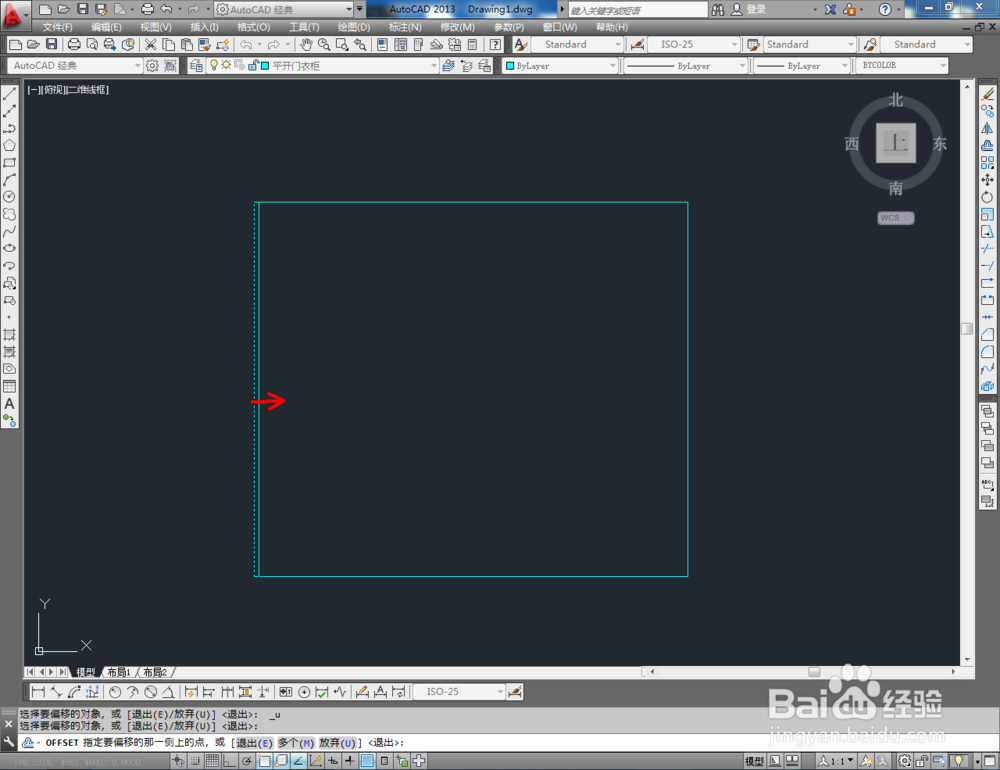
Task: Select the Array modify tool
Action: pyautogui.click(x=987, y=163)
